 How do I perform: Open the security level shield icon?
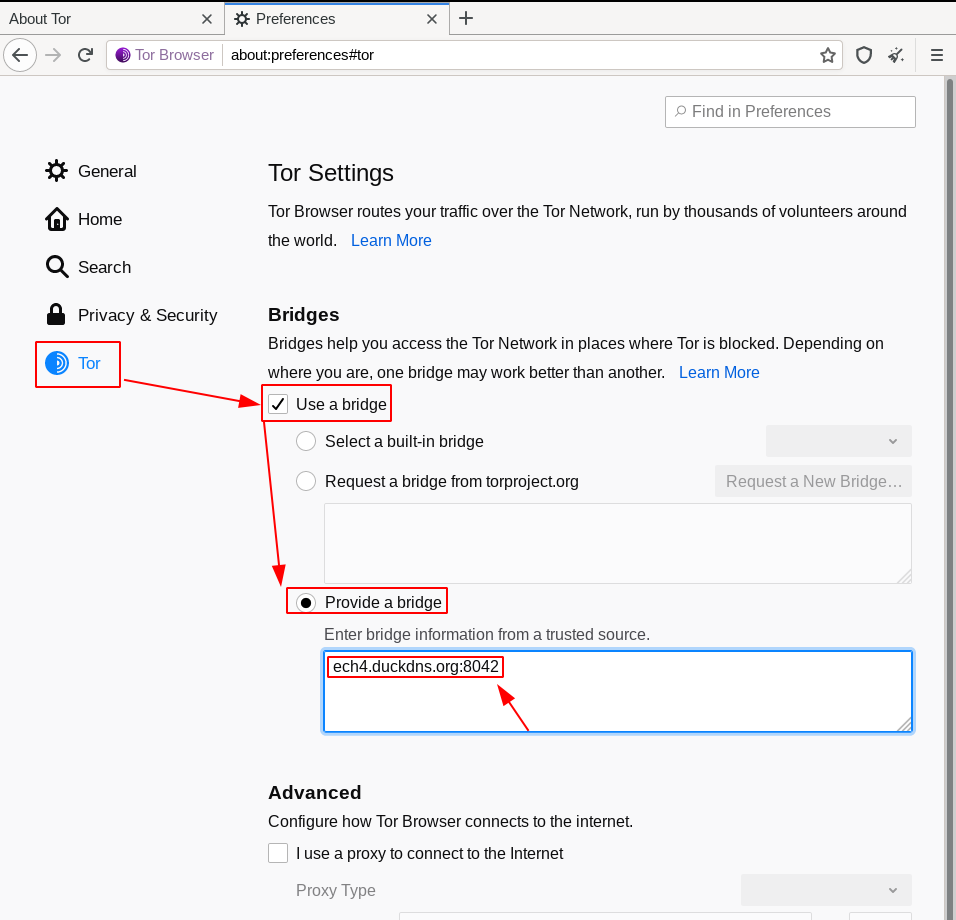[864, 55]
